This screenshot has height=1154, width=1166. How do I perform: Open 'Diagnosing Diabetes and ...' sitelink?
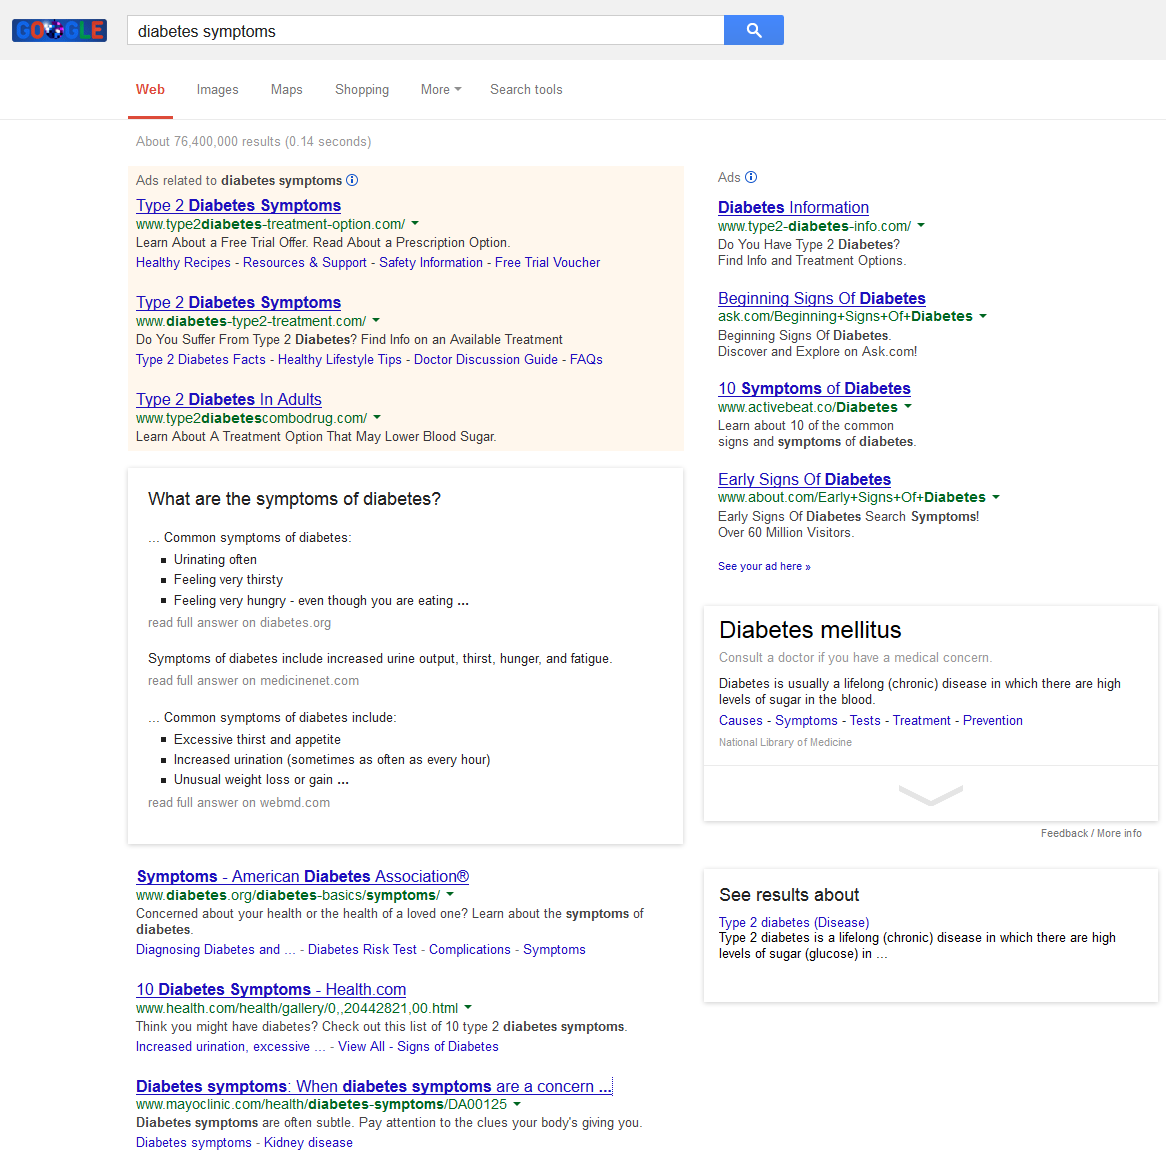coord(216,950)
